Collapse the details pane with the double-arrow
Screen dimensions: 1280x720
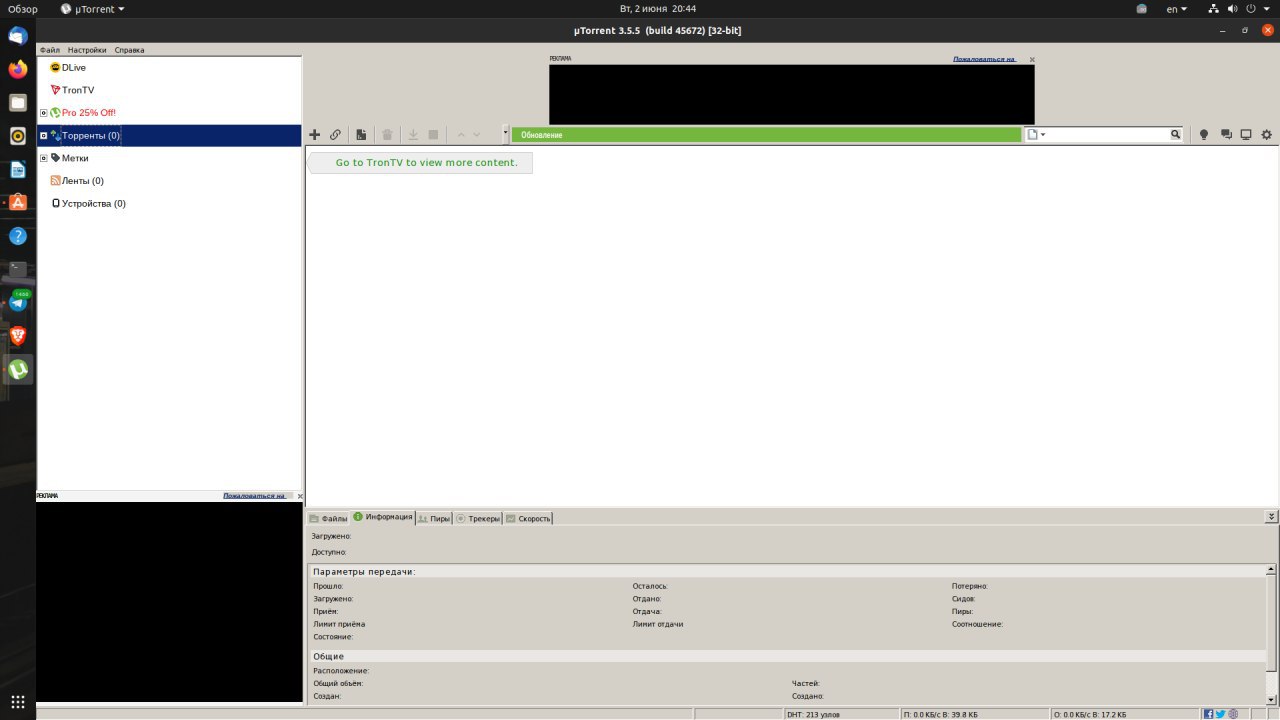(x=1271, y=517)
